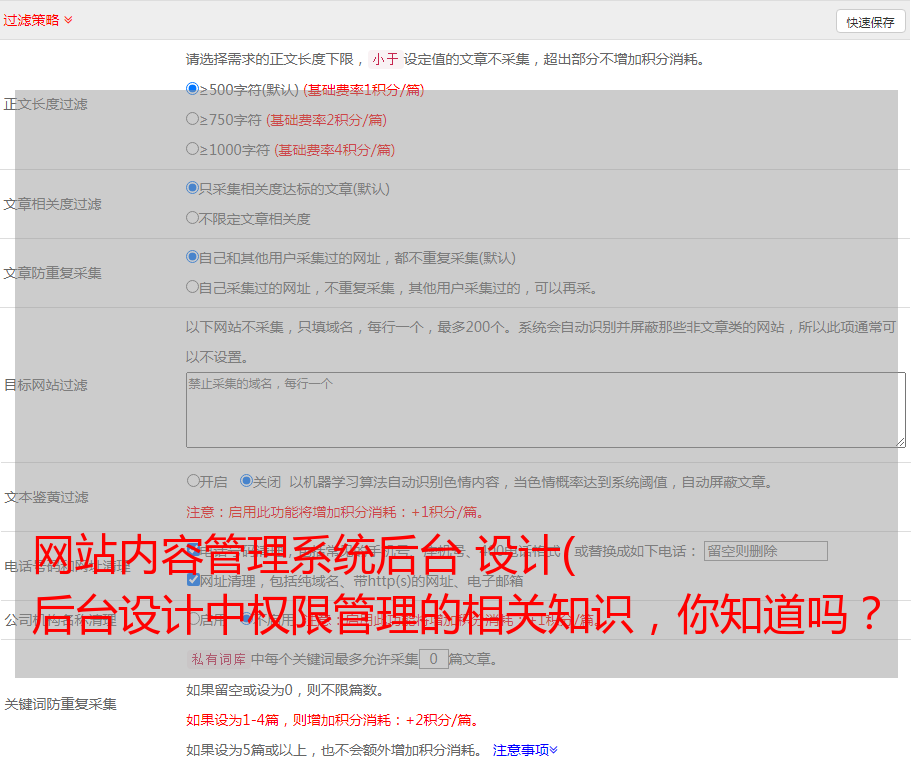The width and height of the screenshot is (912, 768).
Task: Click the replacement phone 留空则删除 field
Action: pos(765,551)
